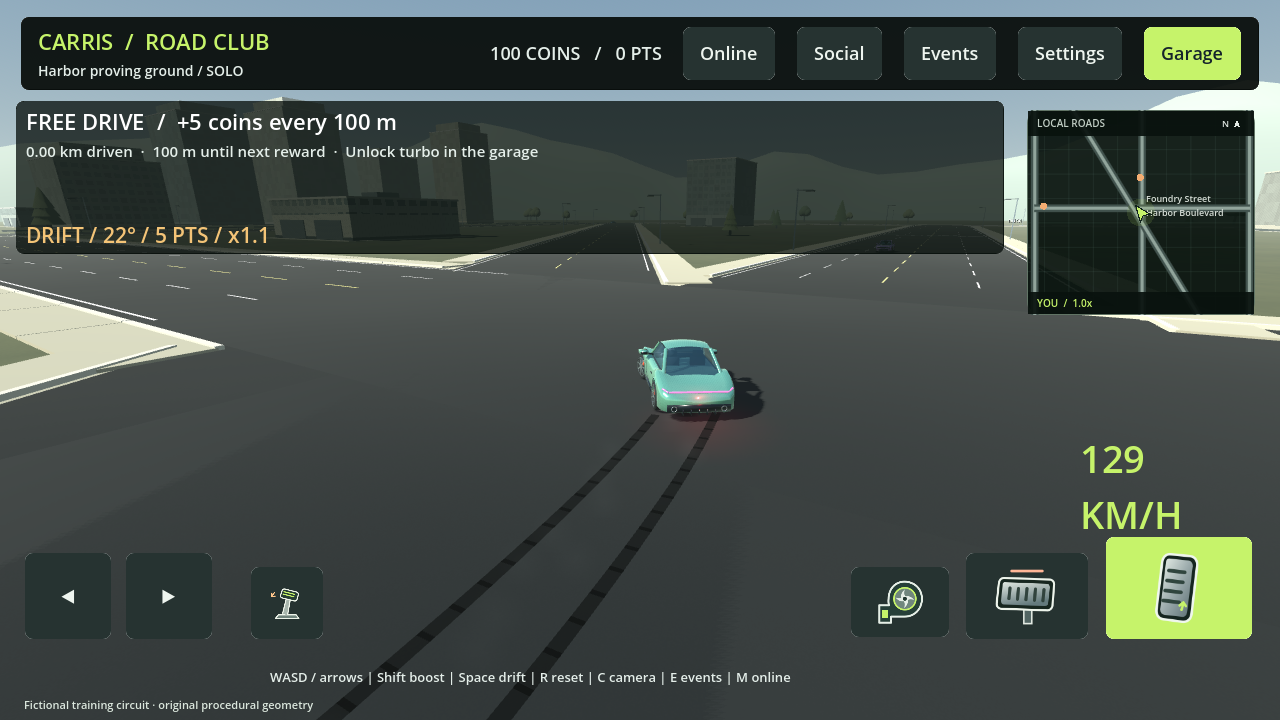
Task: Click the Foundry Street map label
Action: point(1178,199)
